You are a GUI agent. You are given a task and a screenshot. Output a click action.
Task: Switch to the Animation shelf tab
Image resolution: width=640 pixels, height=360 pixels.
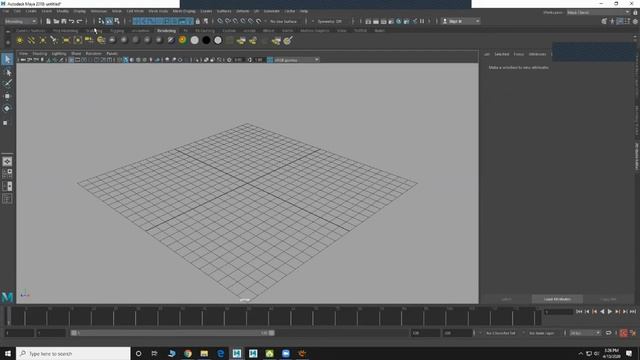tap(140, 31)
